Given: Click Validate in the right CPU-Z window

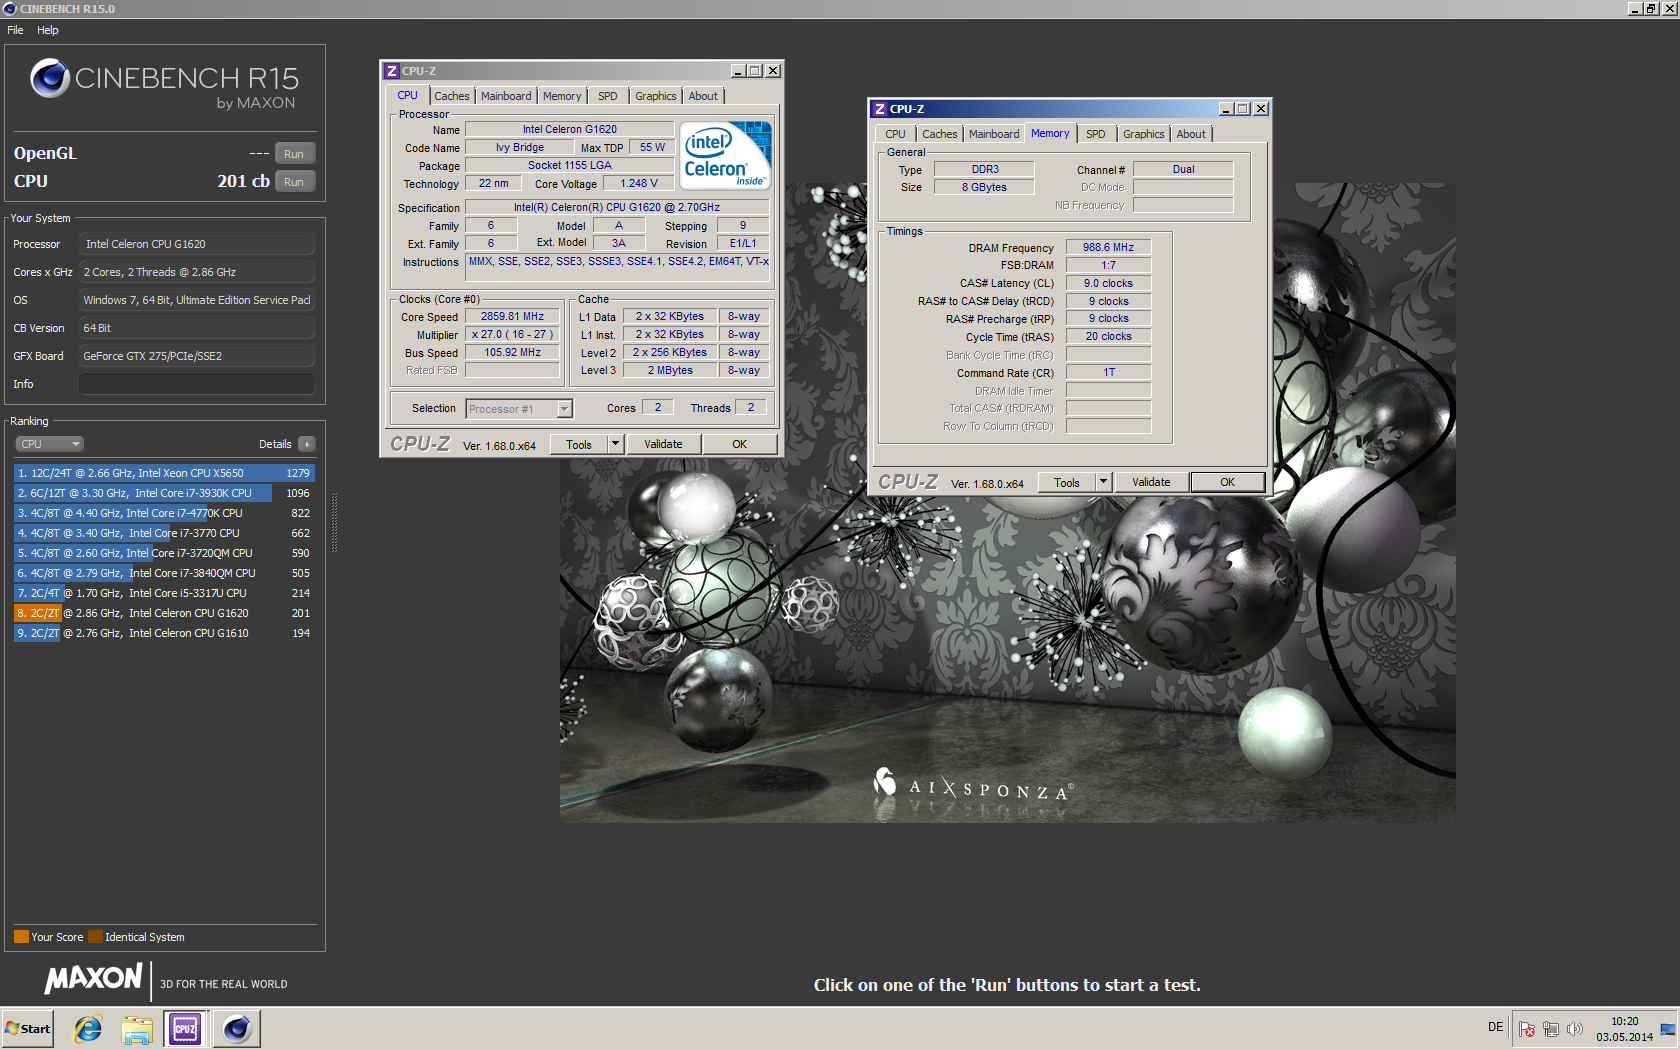Looking at the screenshot, I should pyautogui.click(x=1151, y=482).
